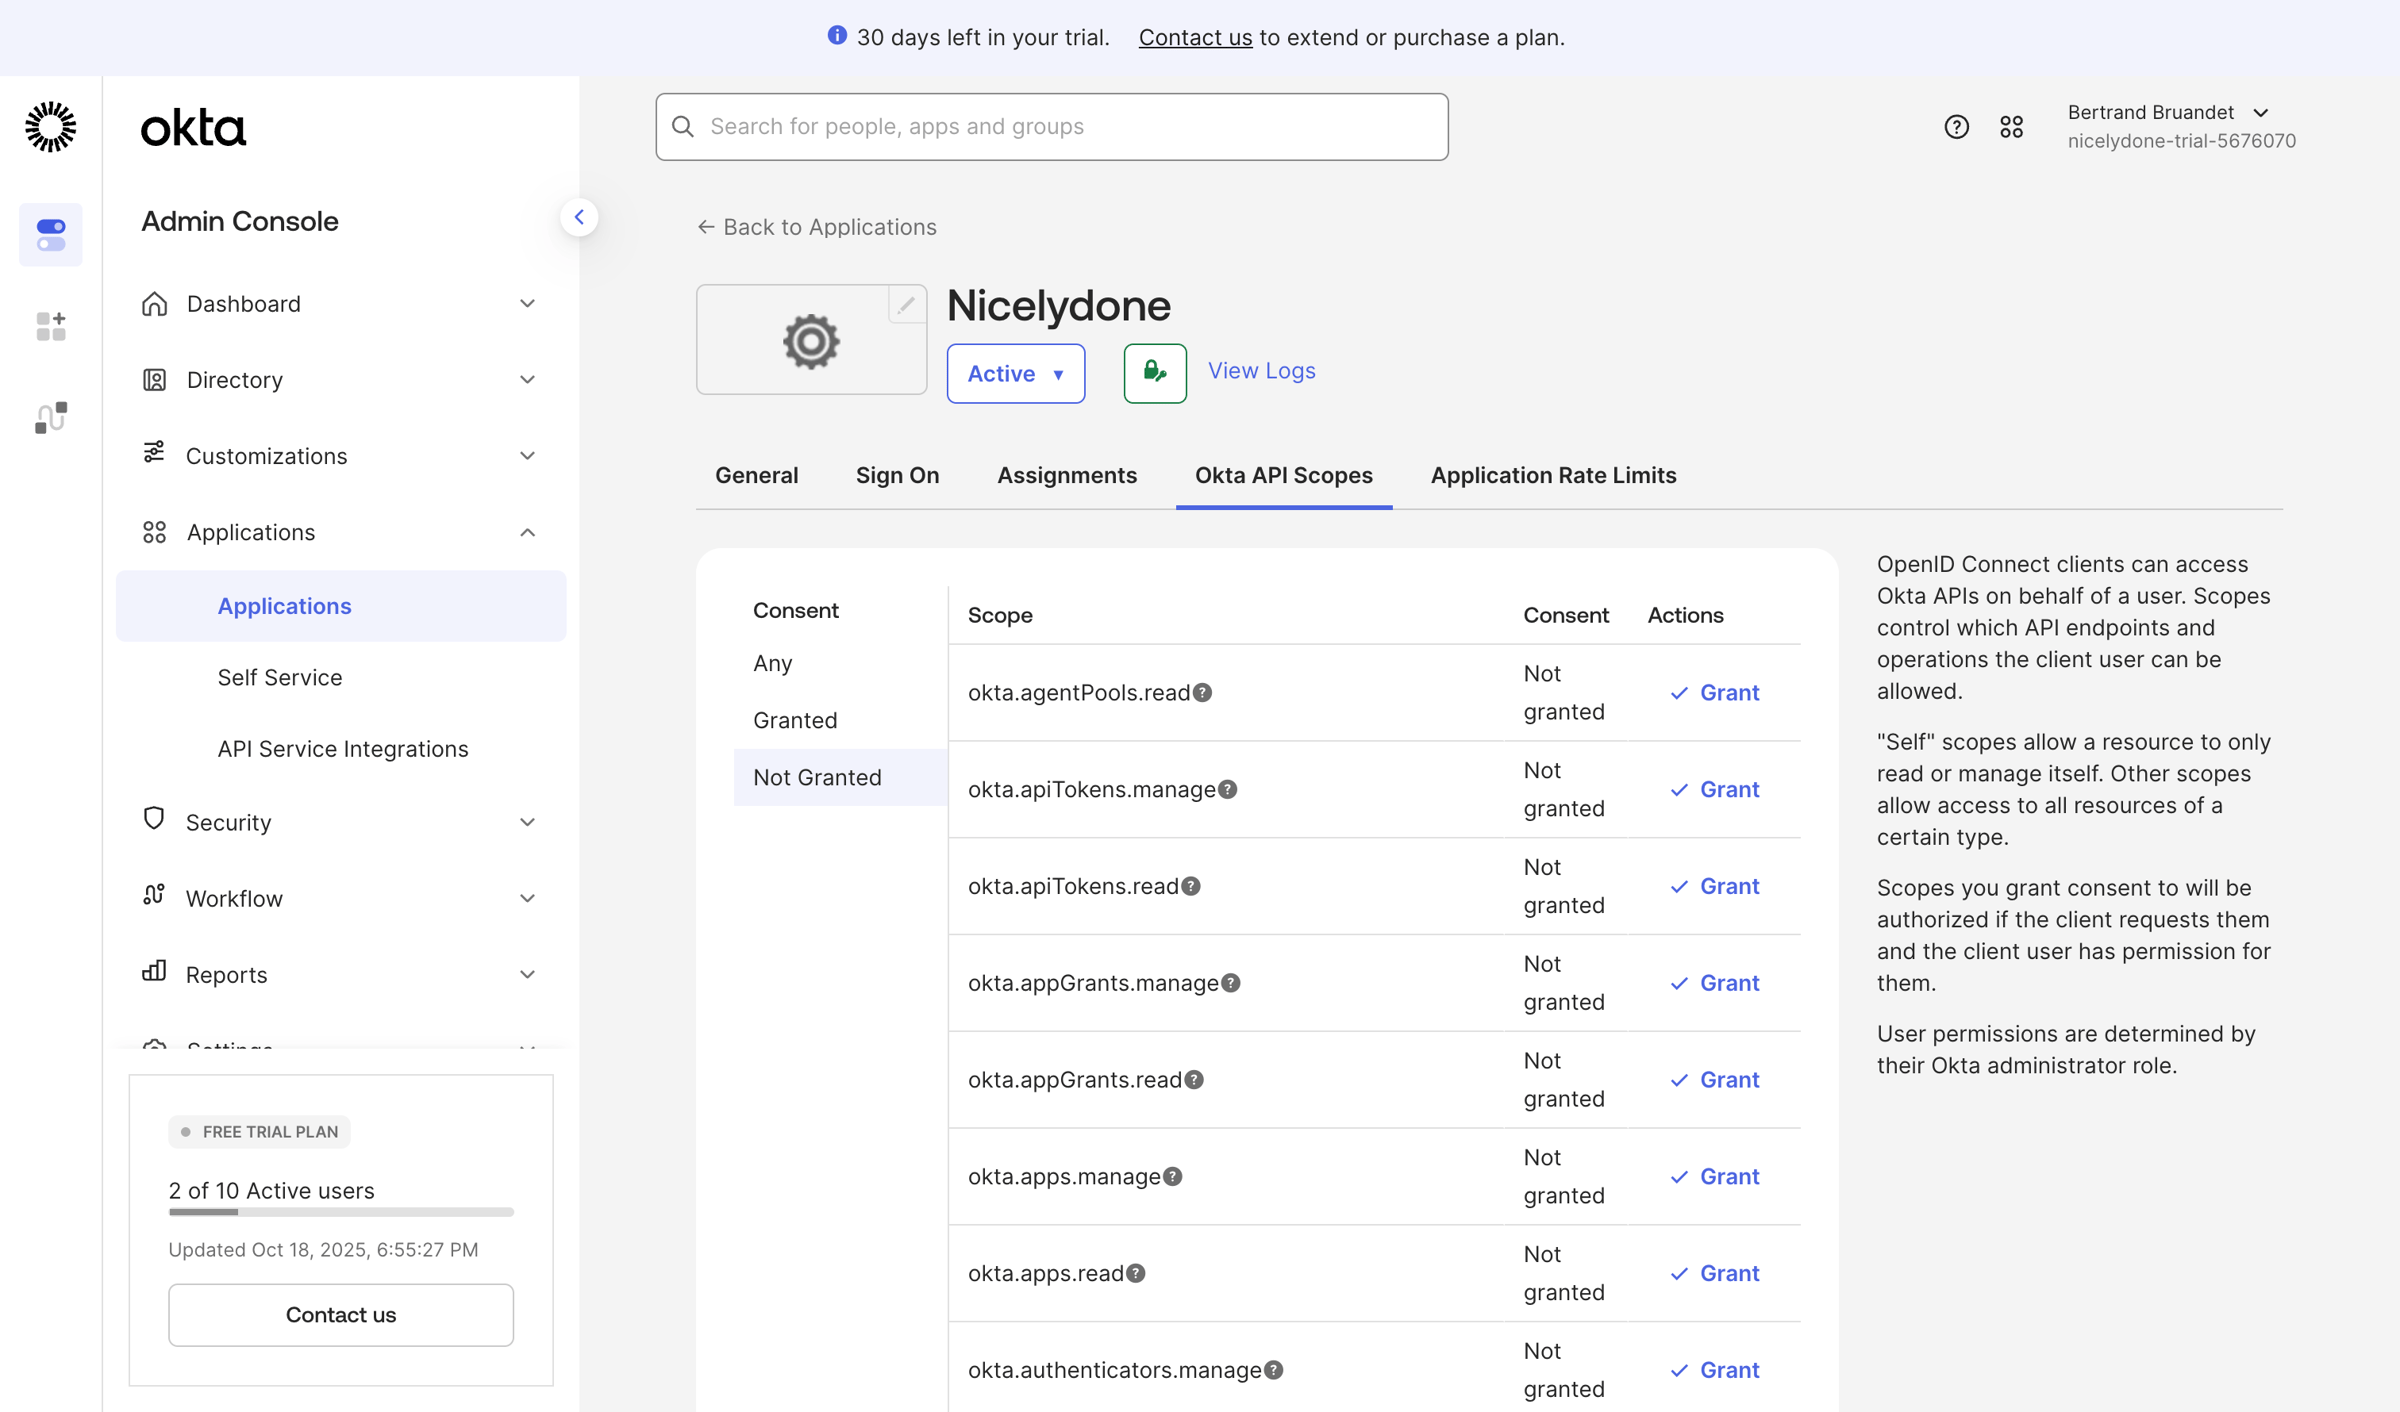This screenshot has height=1412, width=2400.
Task: Grant the okta.authenticators.manage scope
Action: (x=1714, y=1370)
